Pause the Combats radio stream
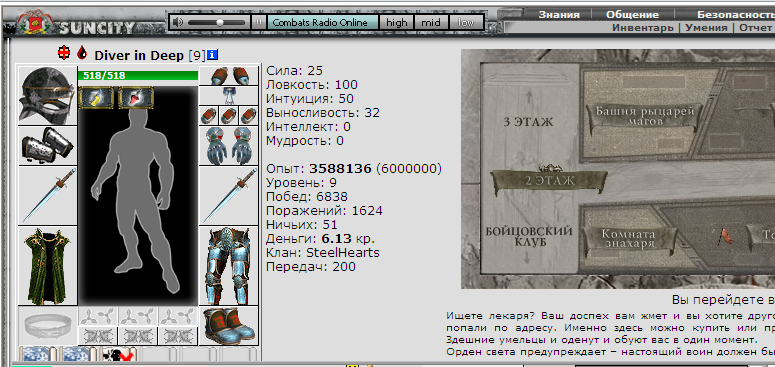 click(258, 22)
